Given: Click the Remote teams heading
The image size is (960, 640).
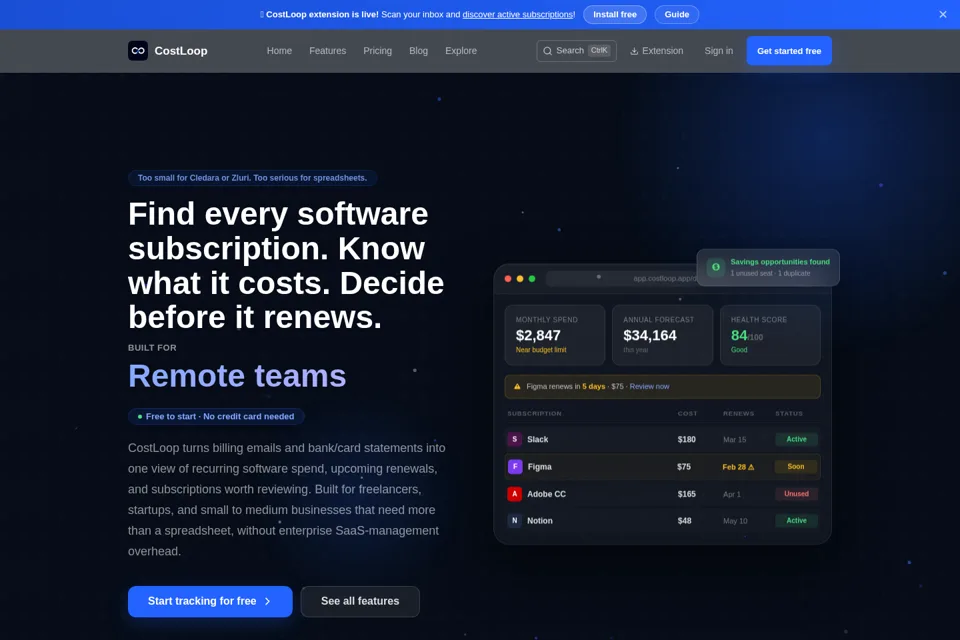Looking at the screenshot, I should point(237,376).
